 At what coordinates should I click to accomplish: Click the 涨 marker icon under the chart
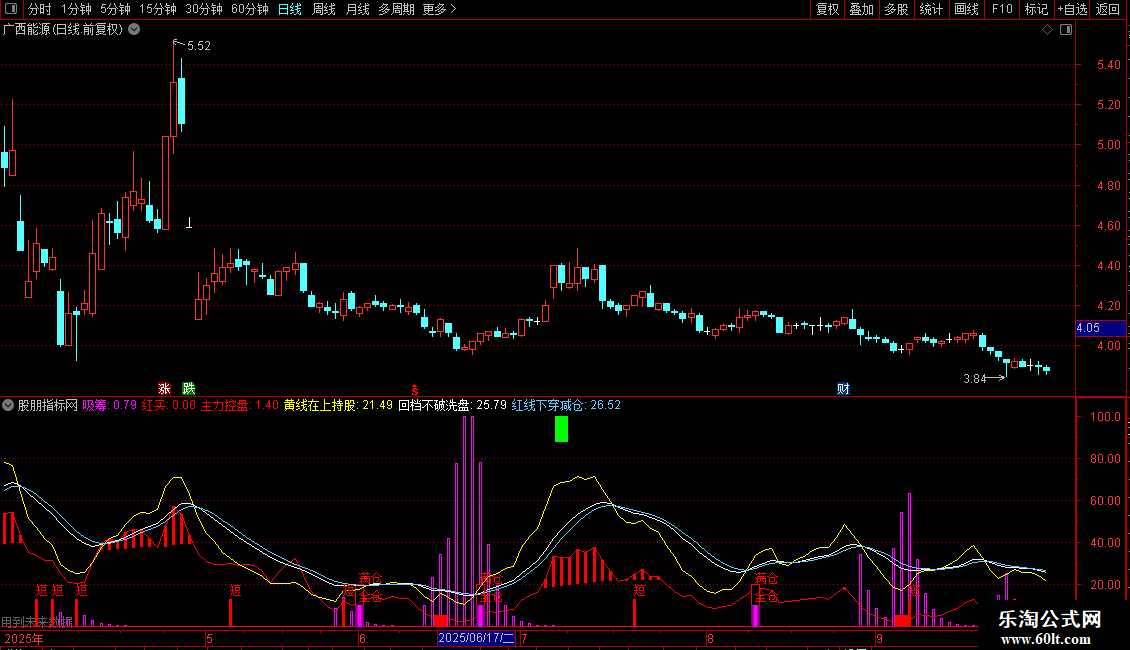164,388
